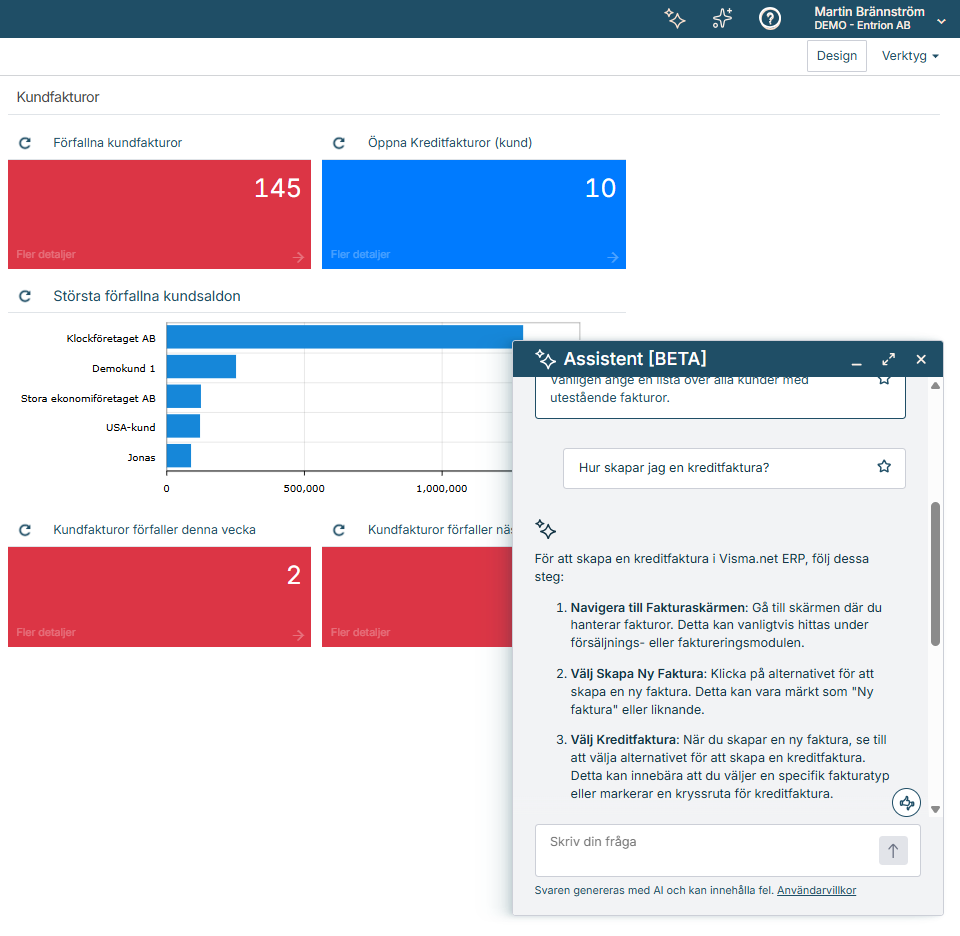960x936 pixels.
Task: Click arrow icon on Förfallna kundfakturor tile
Action: pos(298,257)
